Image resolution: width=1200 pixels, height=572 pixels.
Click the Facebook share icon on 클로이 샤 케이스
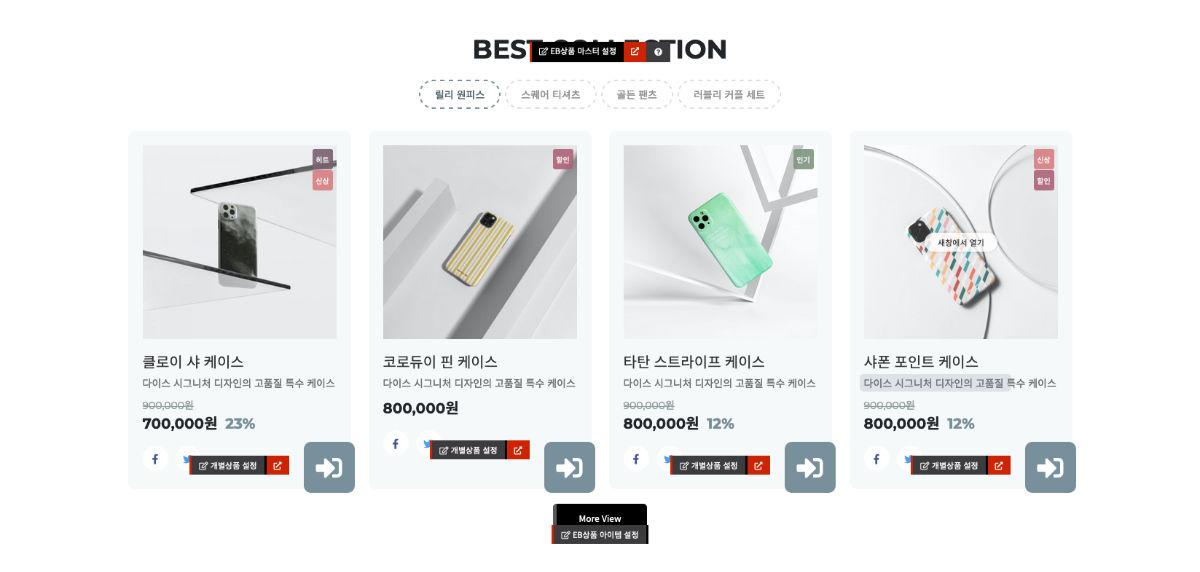click(x=155, y=458)
